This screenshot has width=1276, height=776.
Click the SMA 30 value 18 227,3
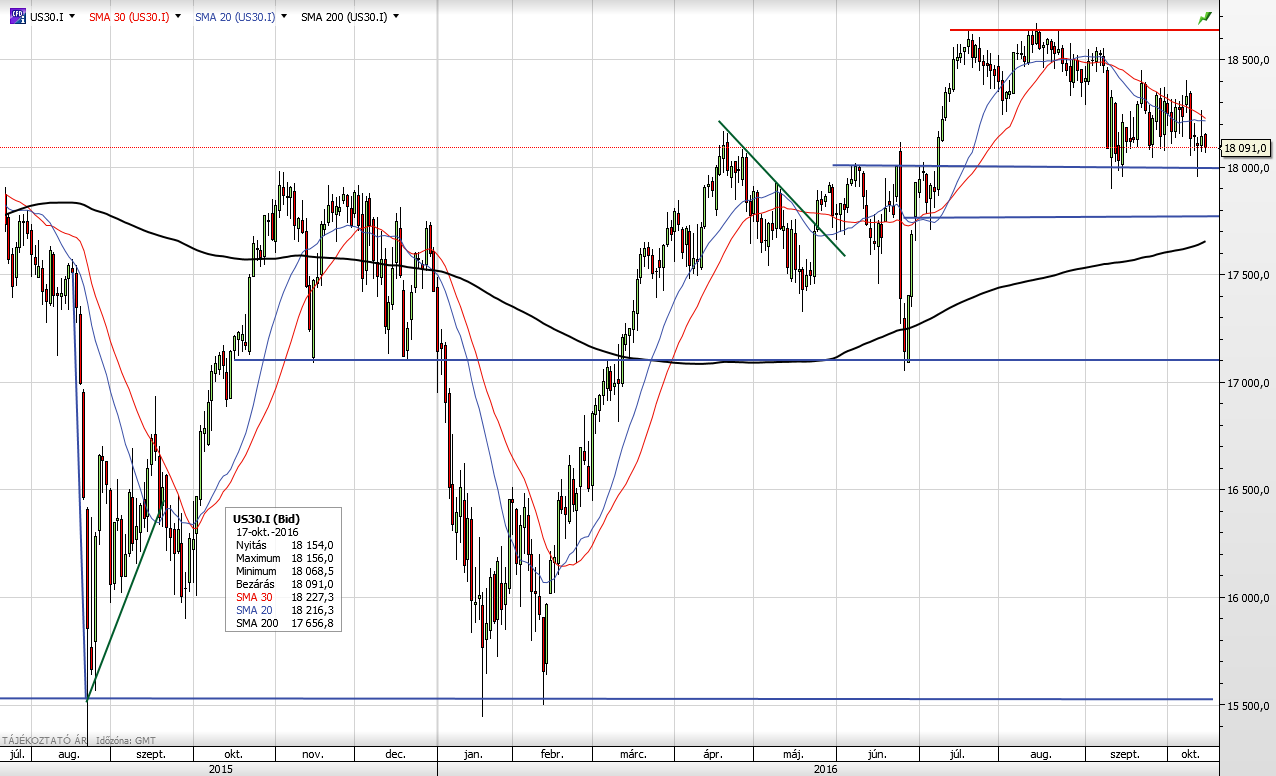click(312, 597)
